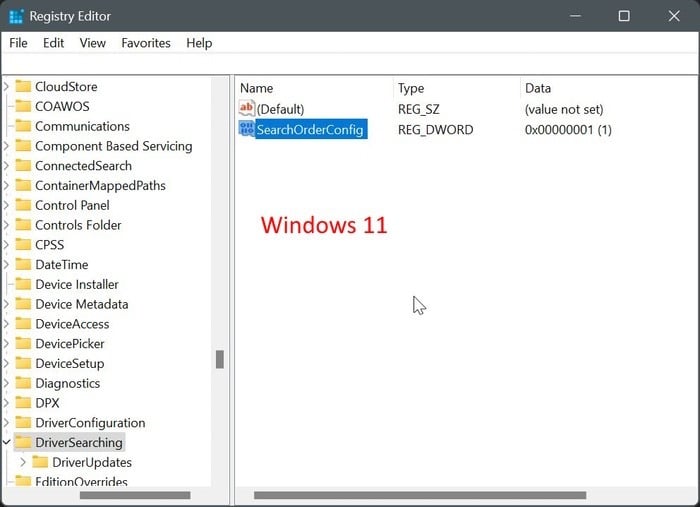
Task: Expand the ConnectedSearch key
Action: tap(6, 165)
